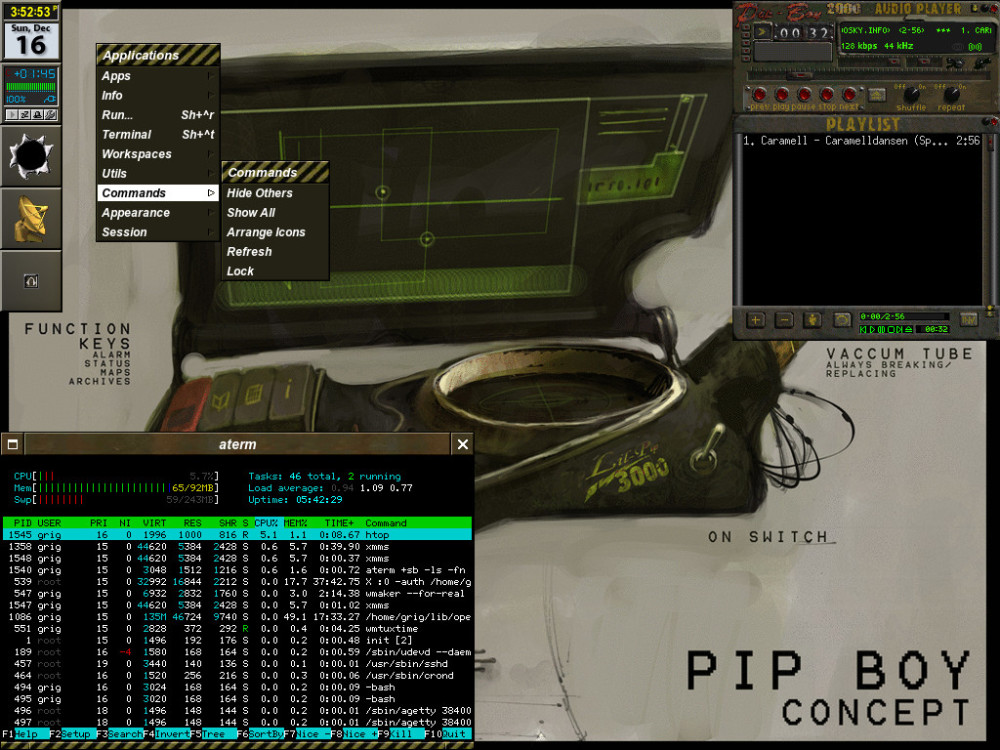Click the wrench icon in battery dockapp
Viewport: 1000px width, 750px height.
coord(50,114)
